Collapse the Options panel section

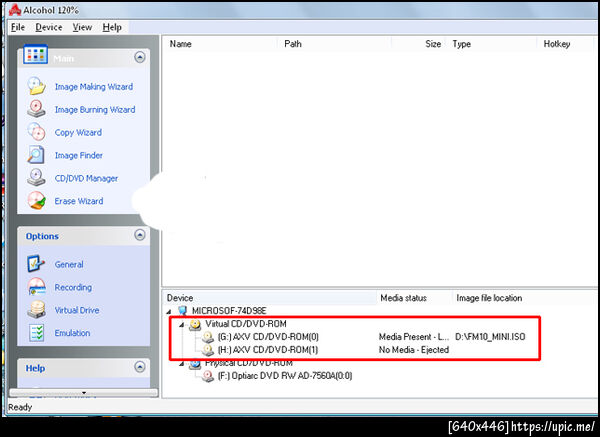click(x=140, y=235)
